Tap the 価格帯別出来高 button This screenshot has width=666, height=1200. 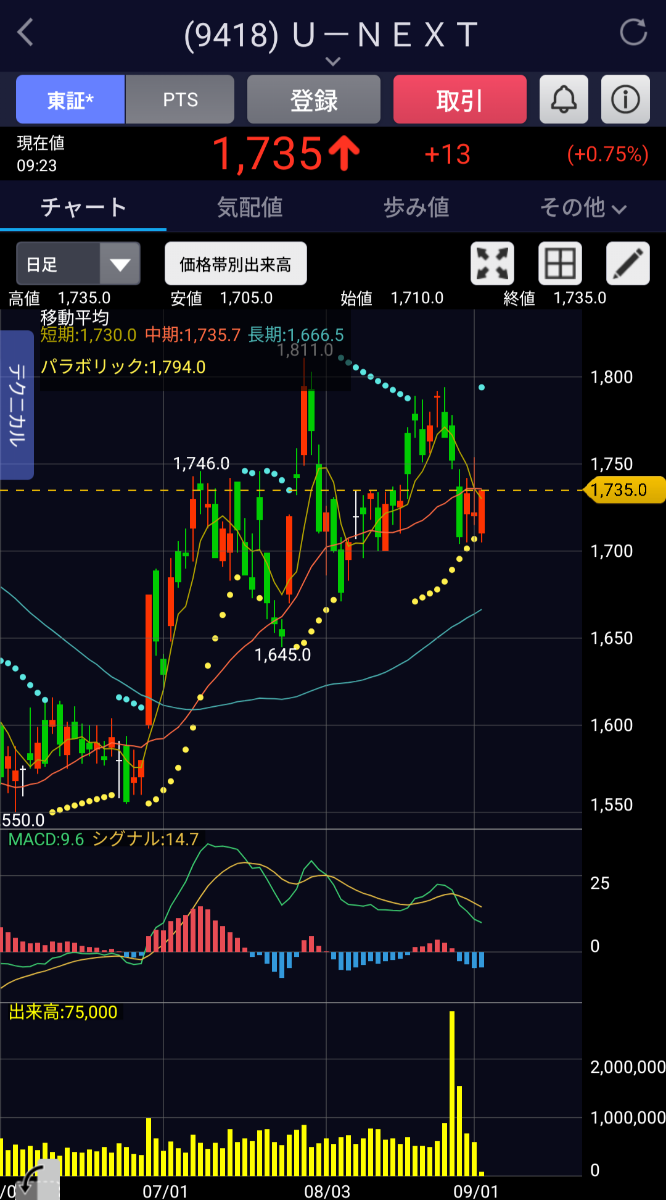coord(235,264)
